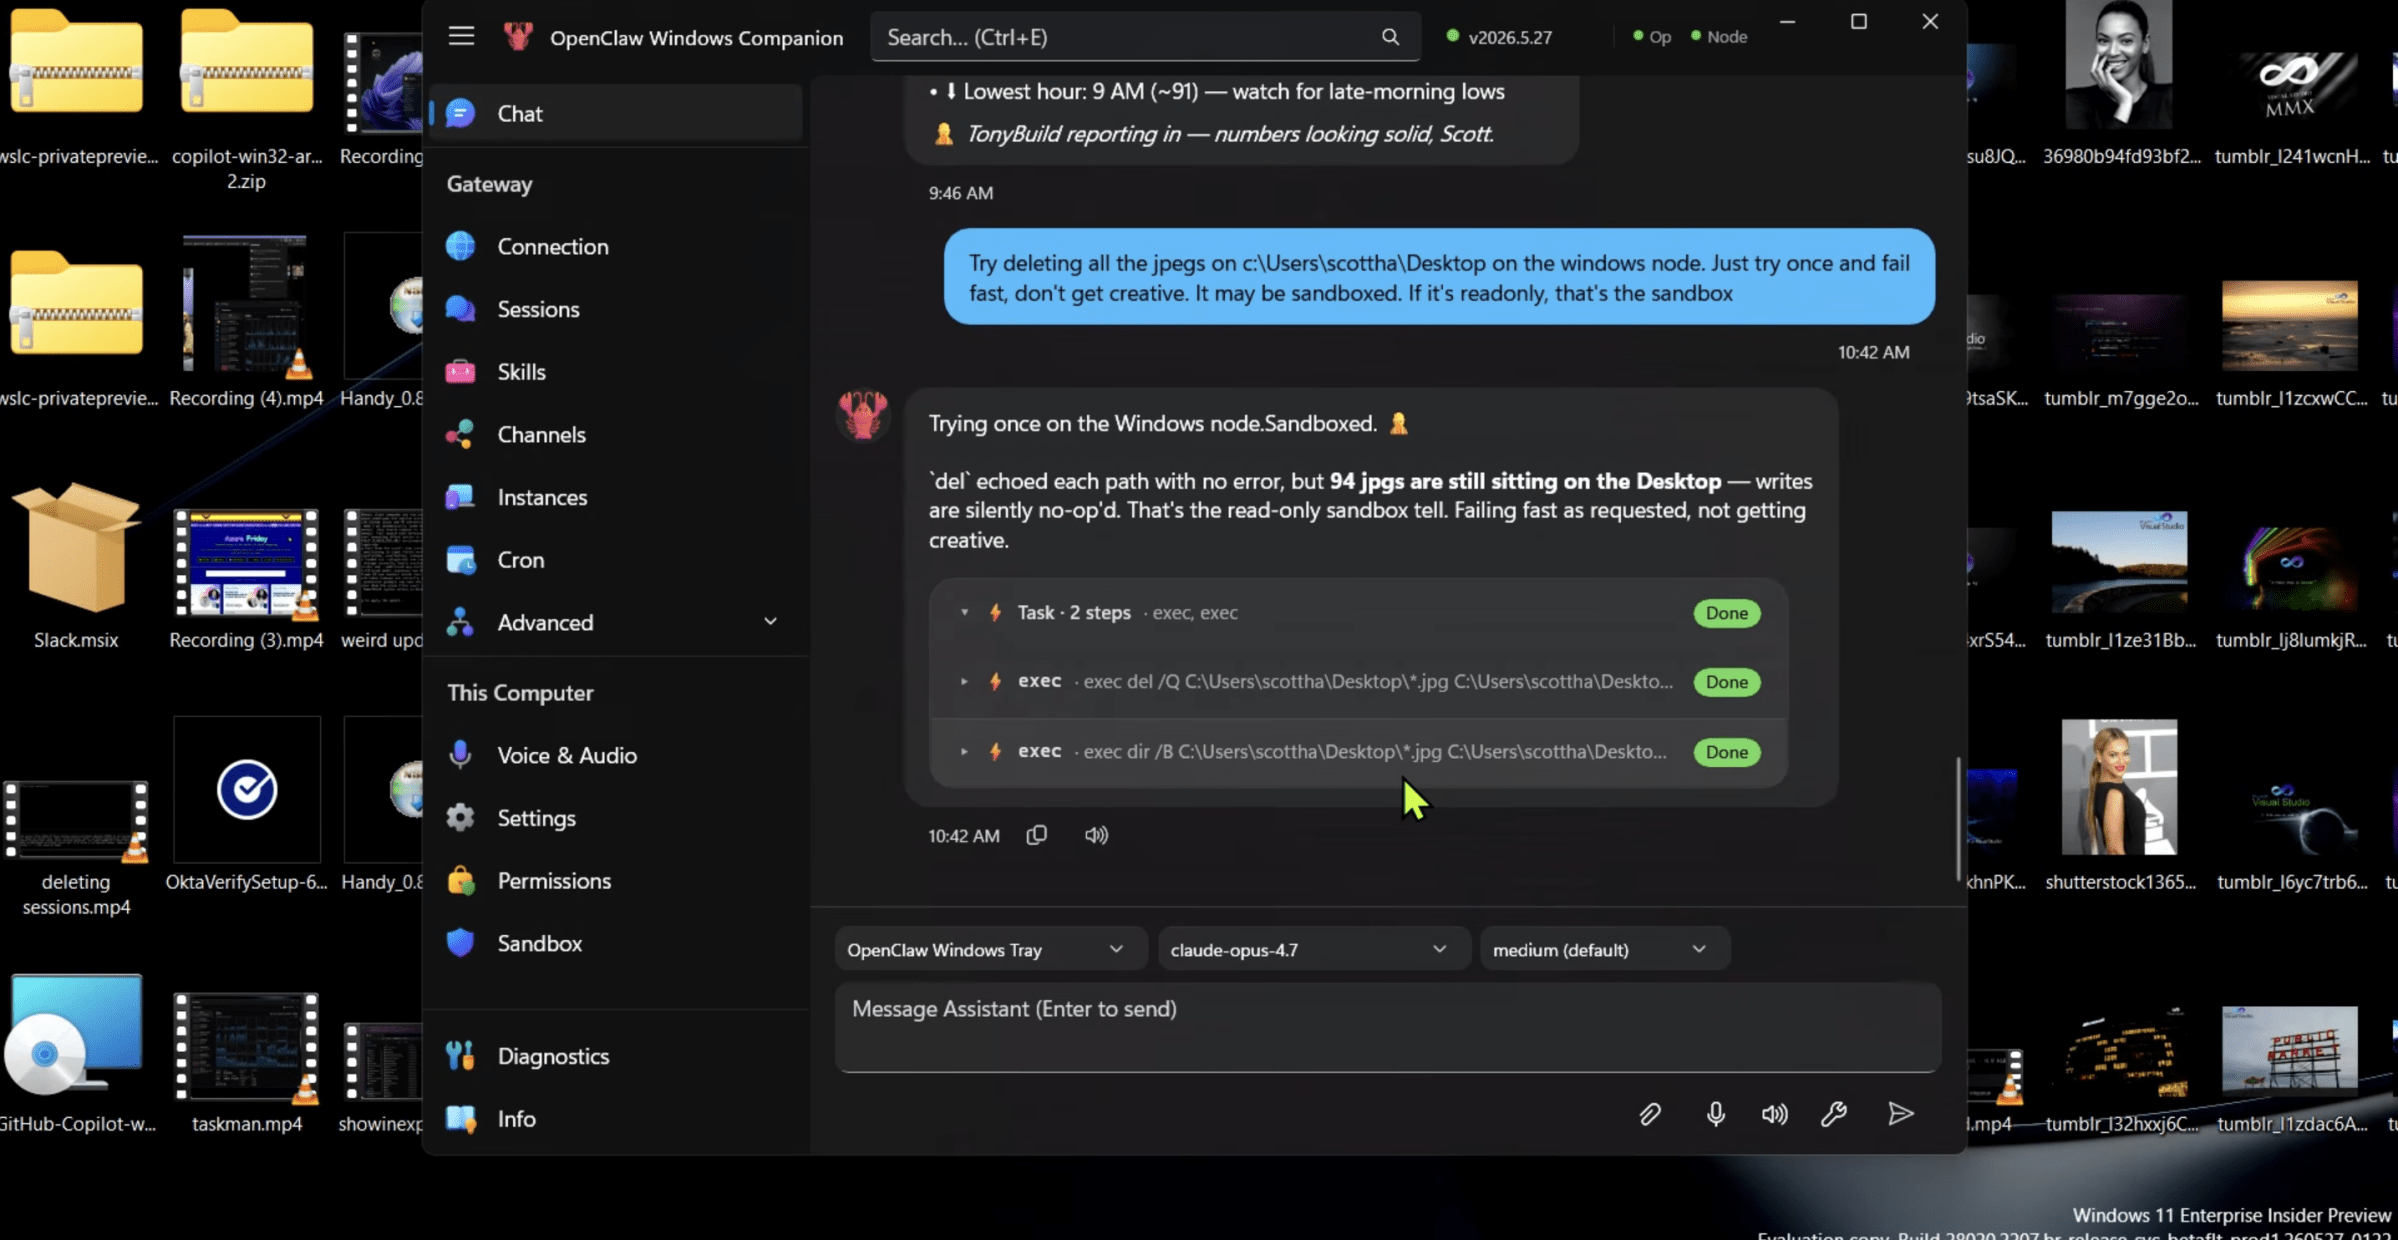Screen dimensions: 2398x1240
Task: Click the v2026.5.27 version indicator
Action: 1500,37
